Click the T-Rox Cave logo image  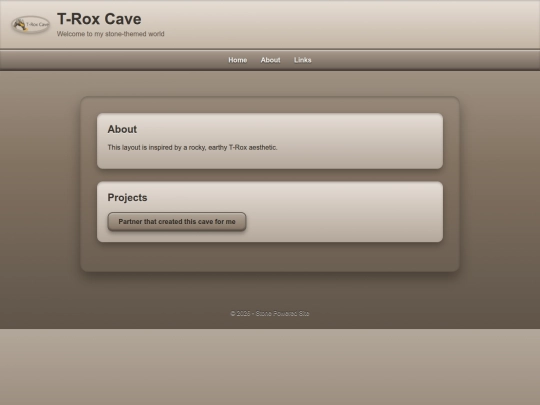coord(31,24)
